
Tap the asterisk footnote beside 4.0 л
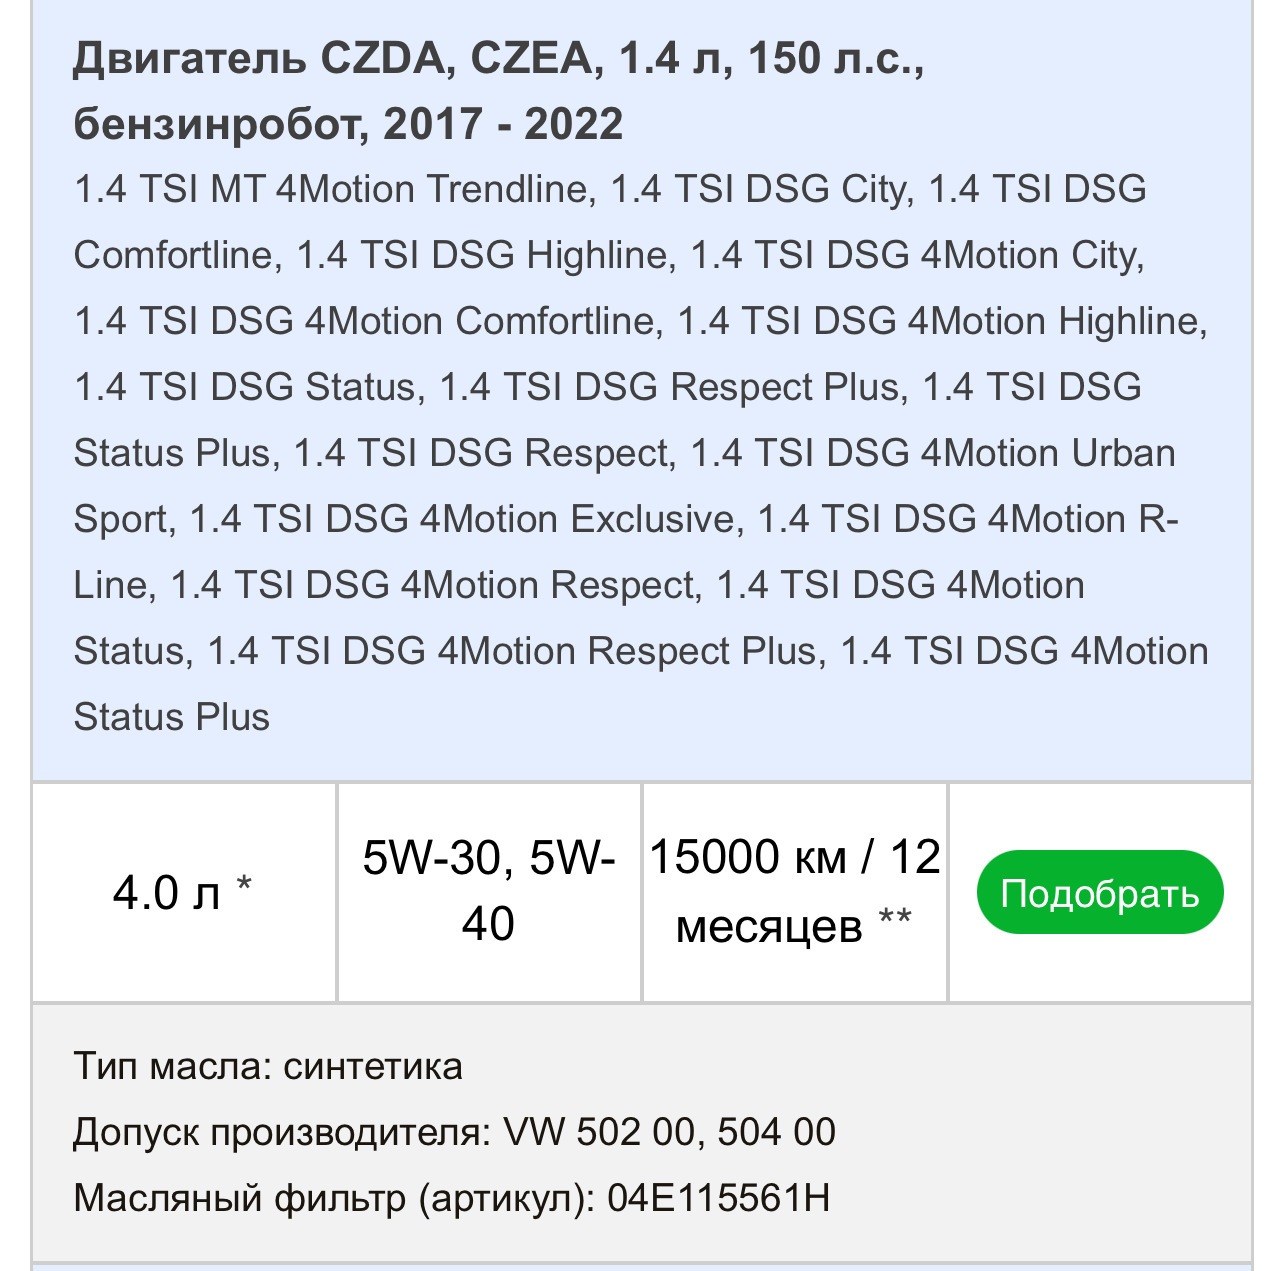pos(244,884)
